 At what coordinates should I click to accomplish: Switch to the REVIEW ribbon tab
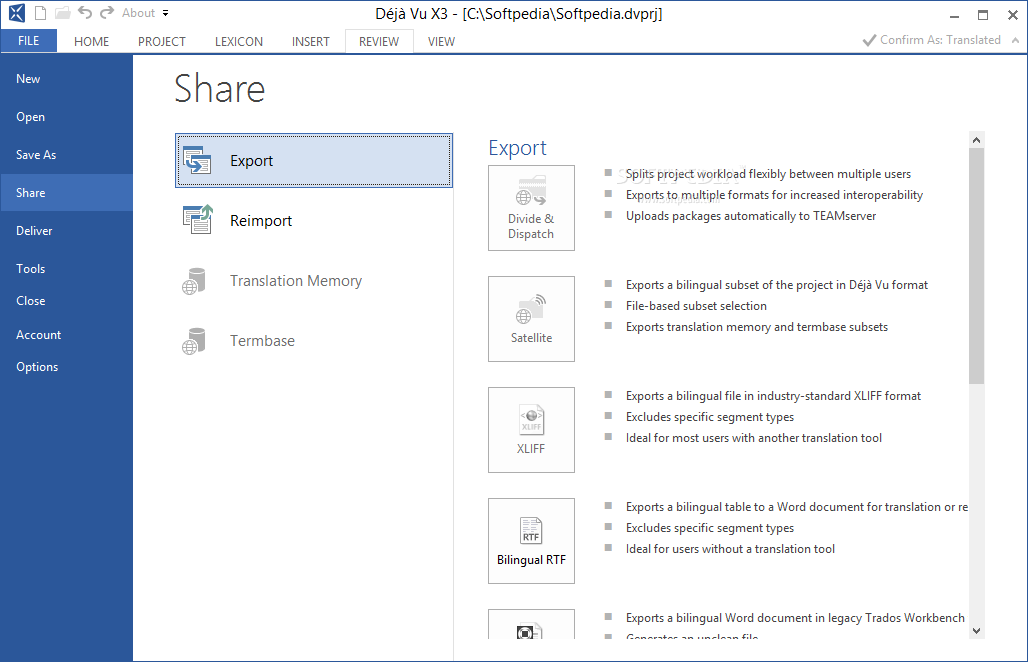[379, 41]
